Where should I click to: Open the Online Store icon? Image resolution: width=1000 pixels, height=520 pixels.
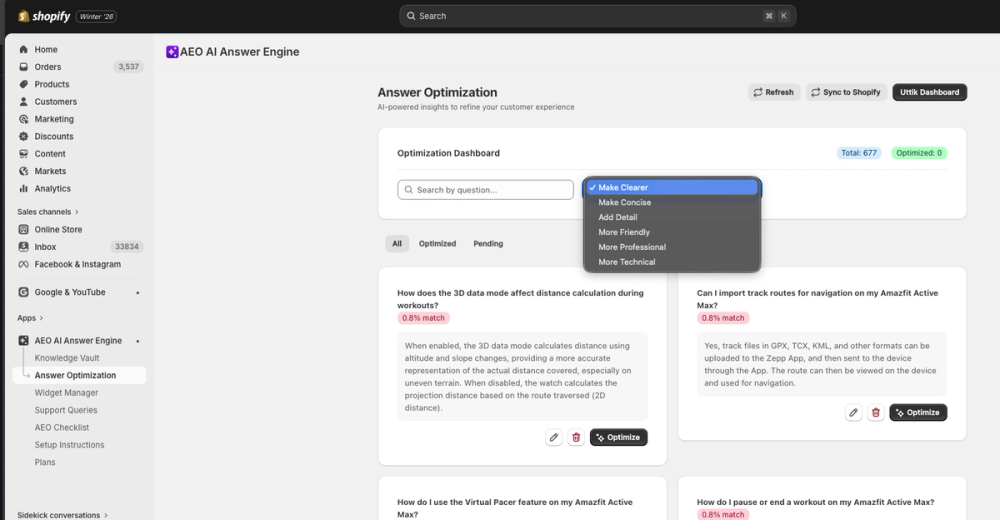tap(24, 229)
